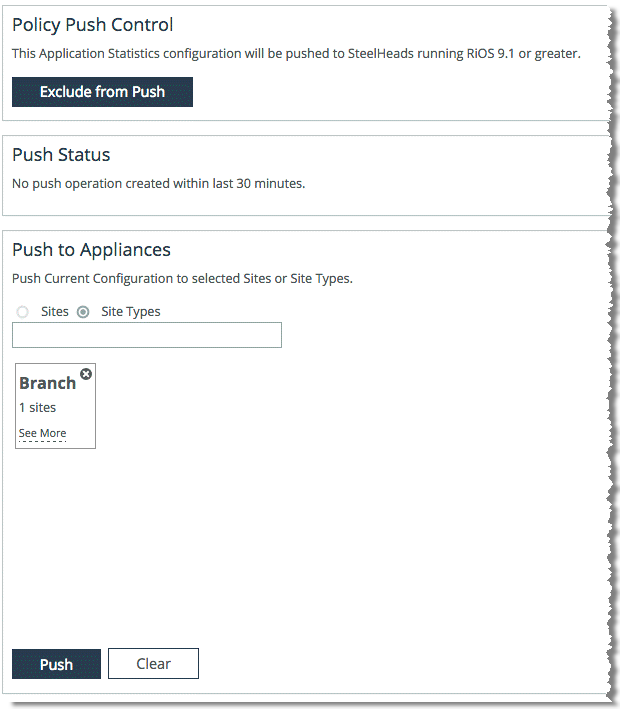Click the Push Status heading
Viewport: 620px width, 709px height.
(x=61, y=155)
